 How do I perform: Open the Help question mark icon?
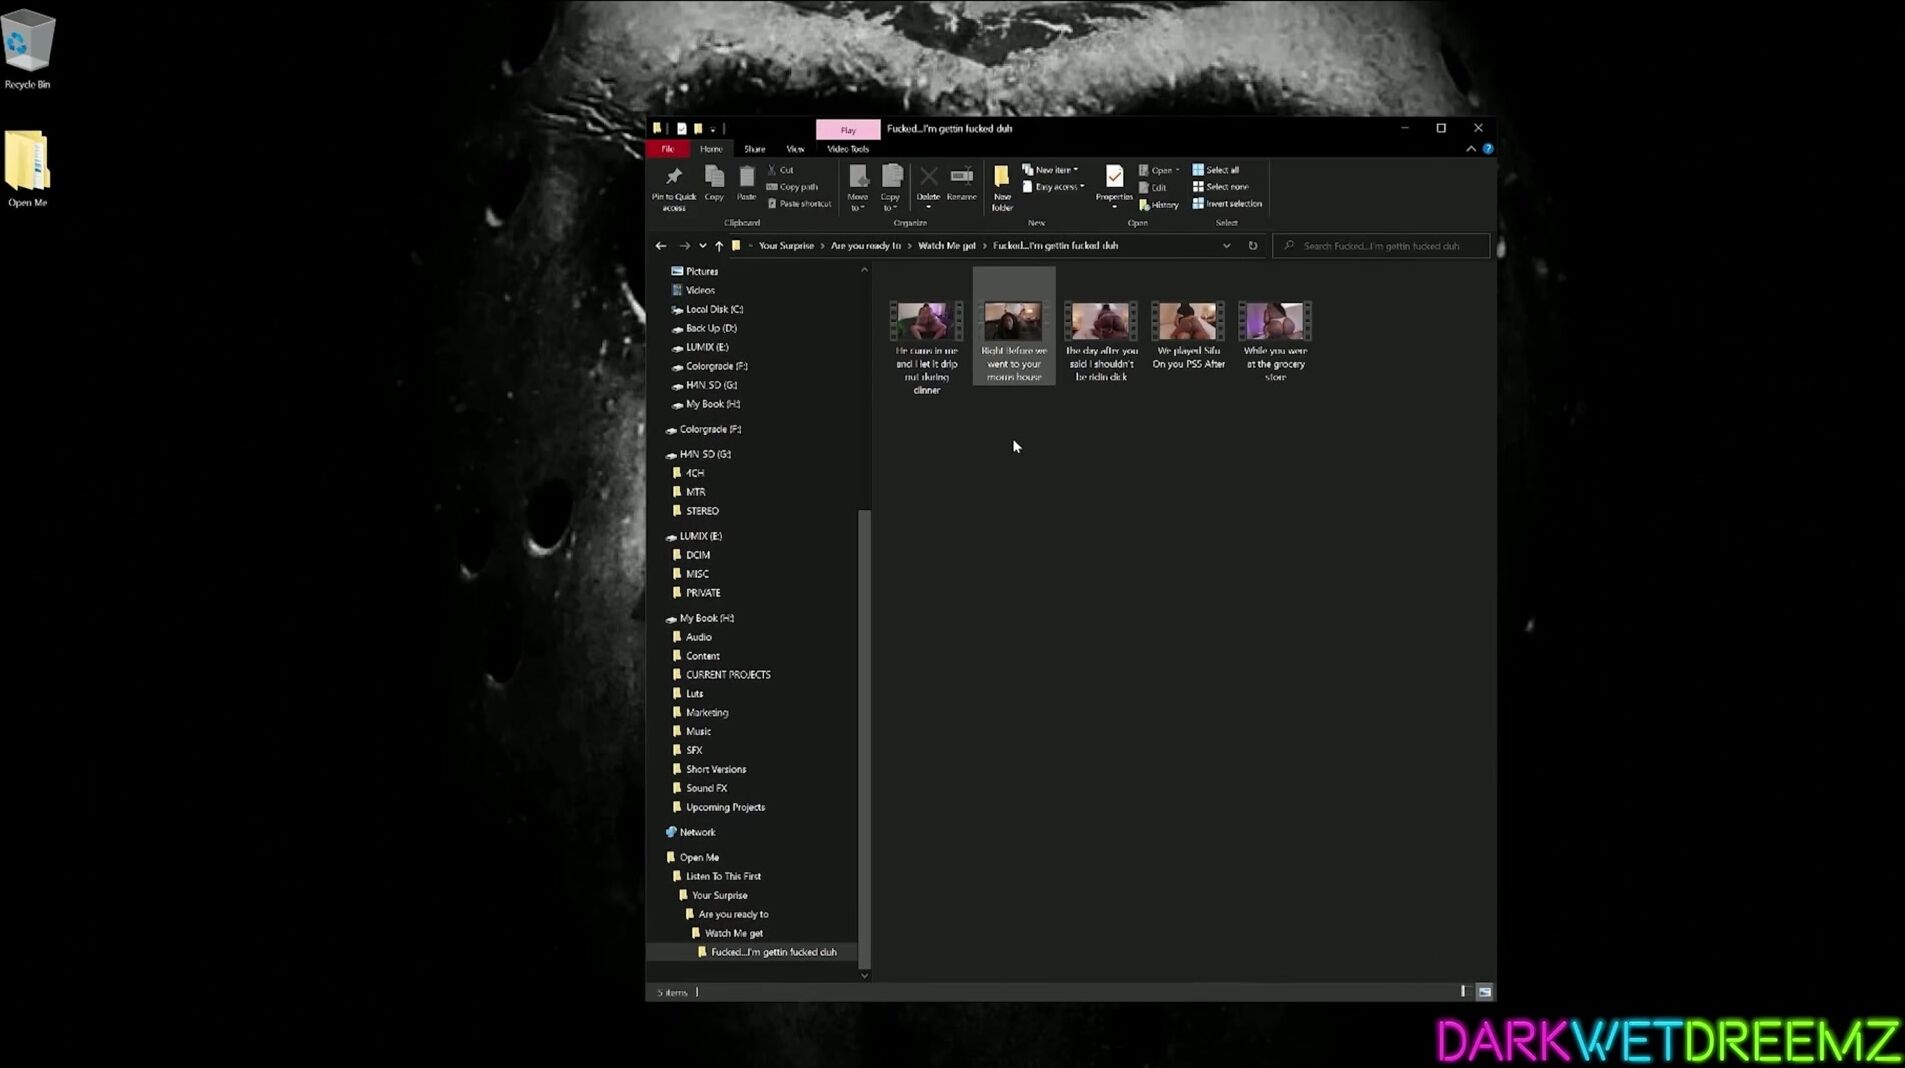tap(1488, 149)
